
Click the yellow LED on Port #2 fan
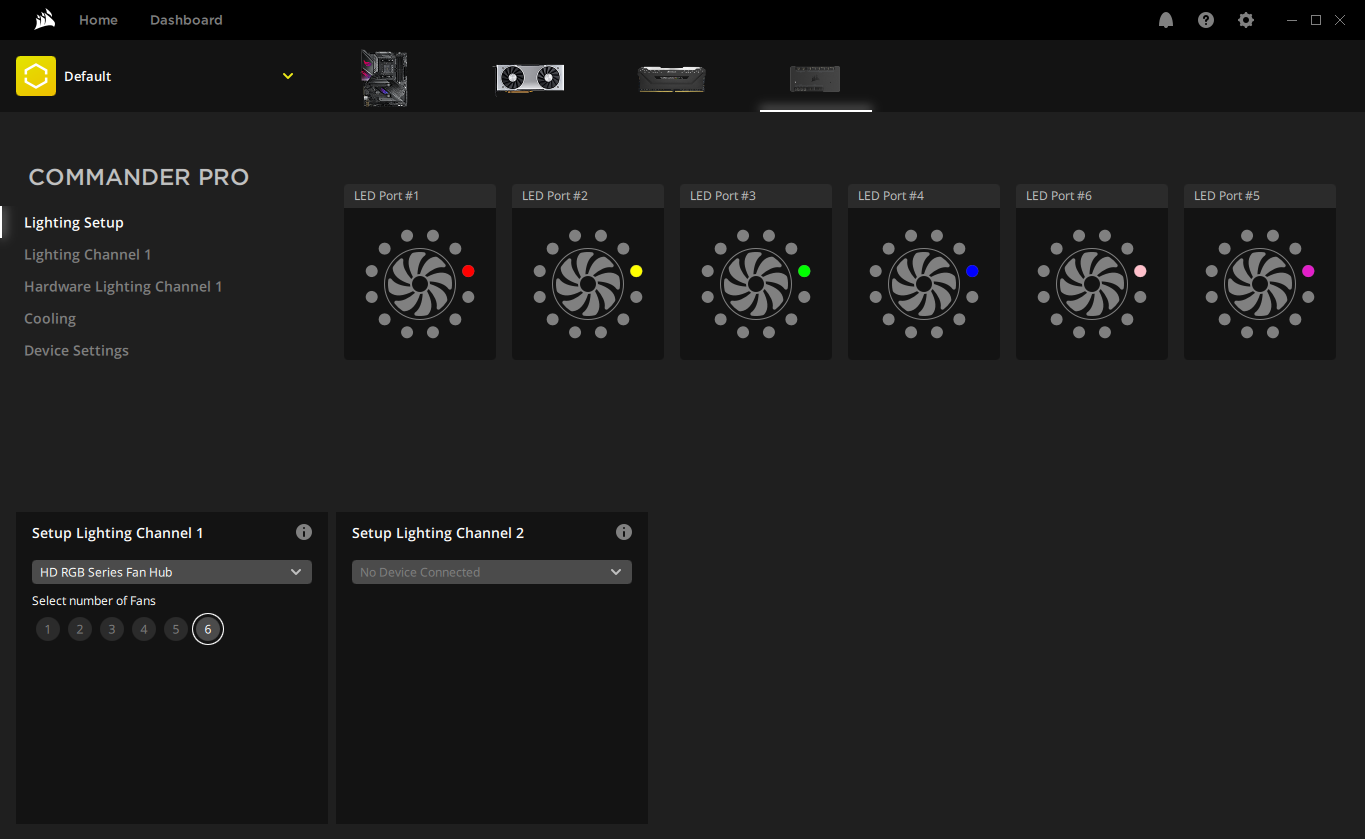636,271
